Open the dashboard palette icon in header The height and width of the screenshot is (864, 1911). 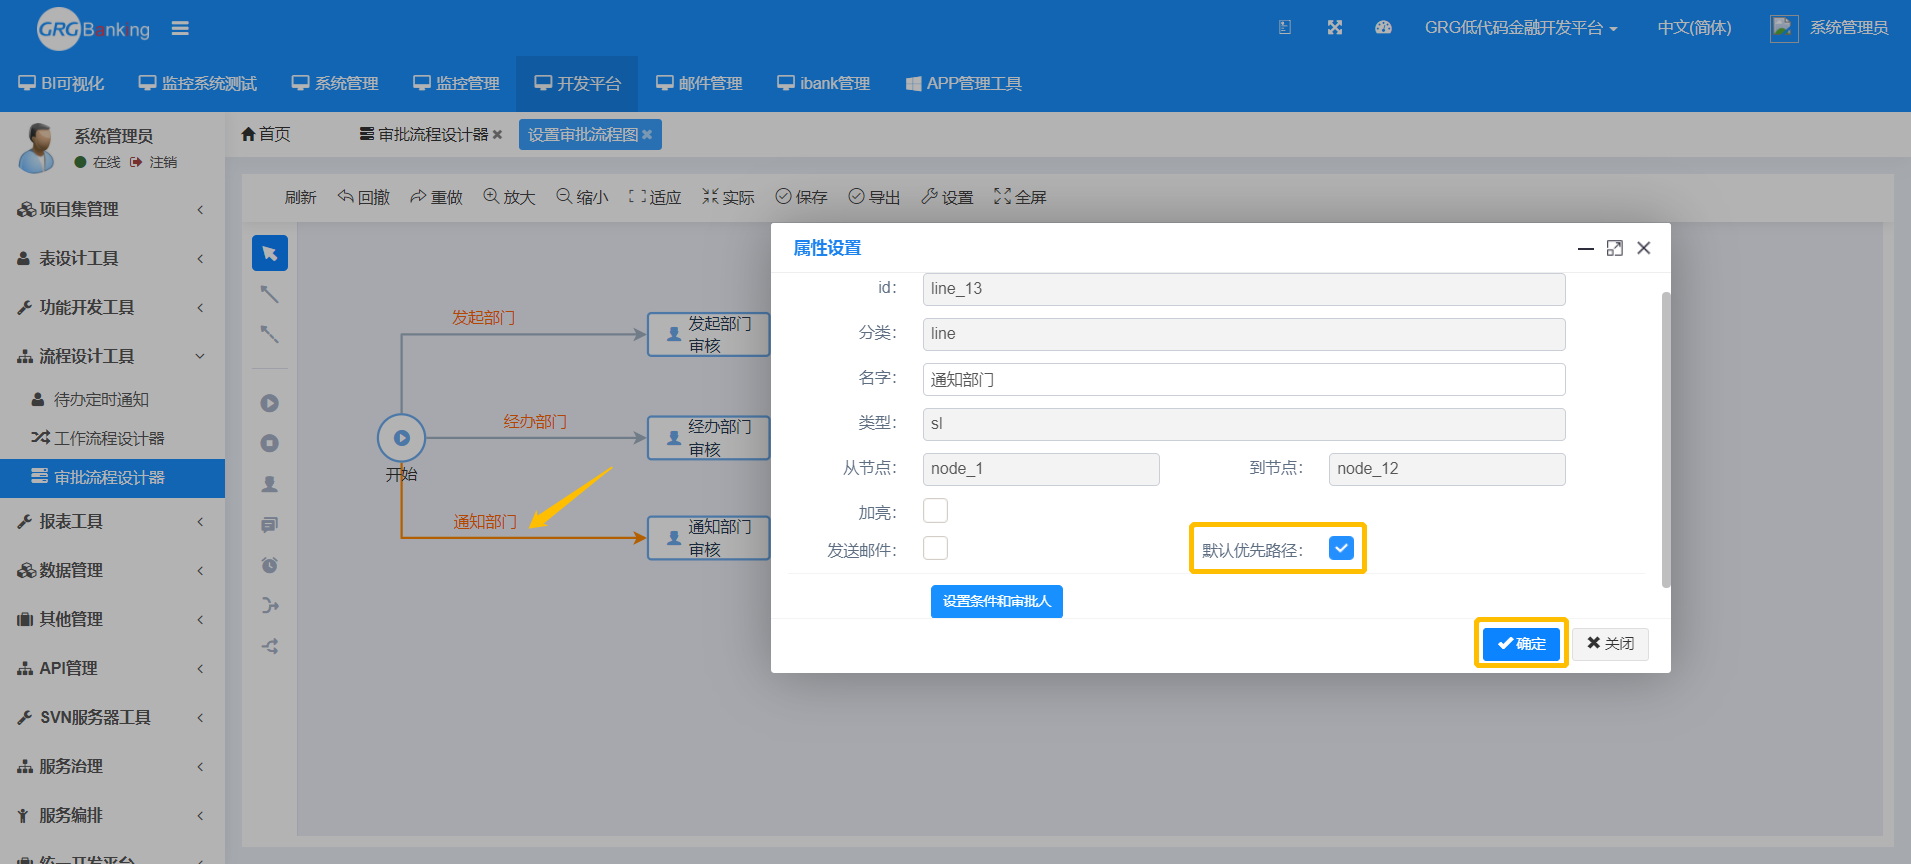(1383, 28)
